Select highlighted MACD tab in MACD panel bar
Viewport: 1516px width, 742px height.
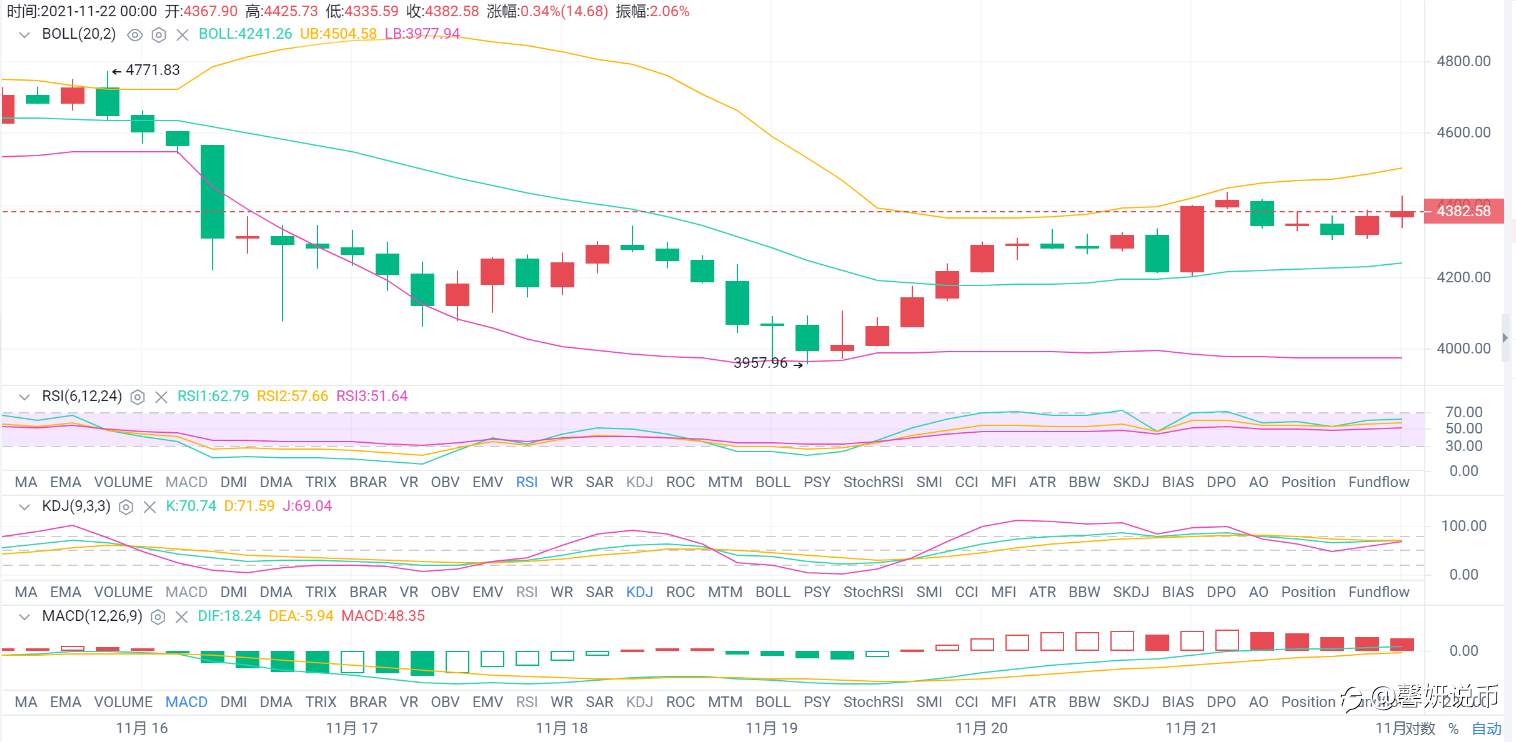coord(186,702)
